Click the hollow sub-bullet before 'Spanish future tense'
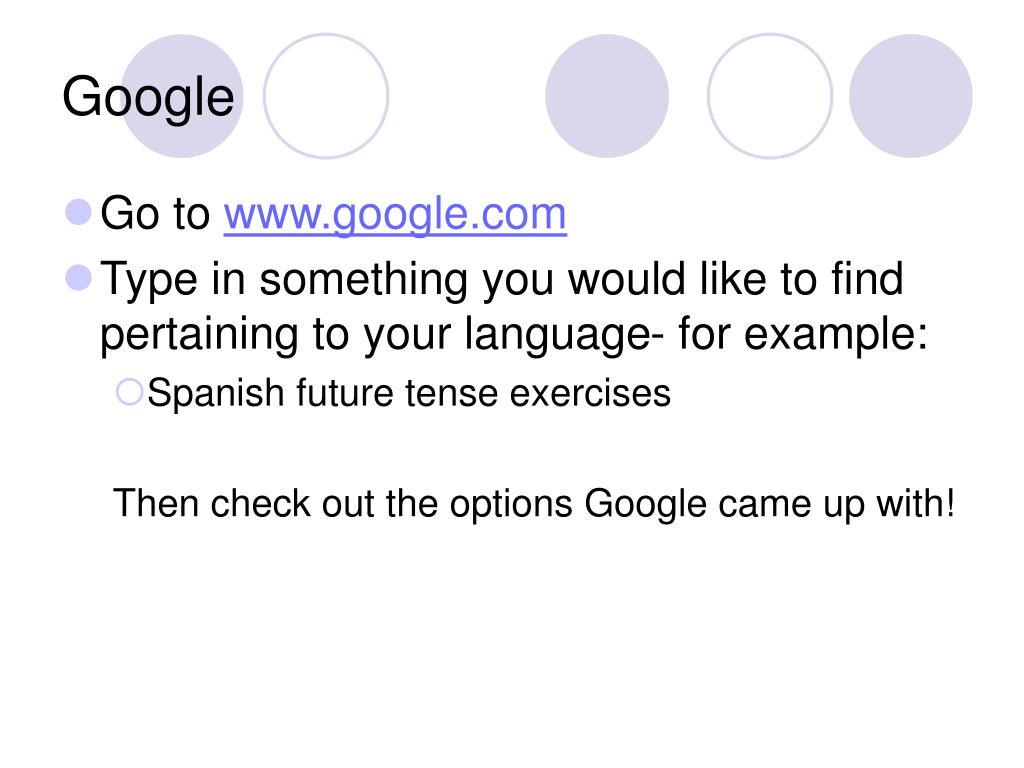Screen dimensions: 1024x768 click(x=129, y=392)
